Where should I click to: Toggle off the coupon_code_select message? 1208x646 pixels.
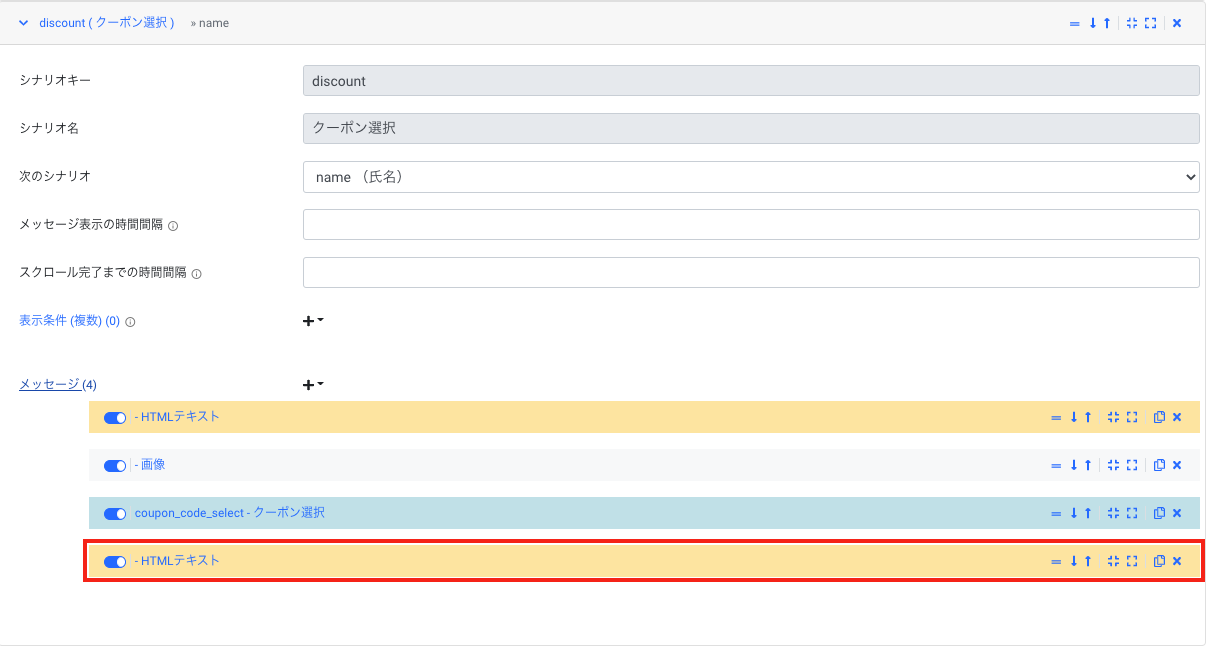[115, 513]
